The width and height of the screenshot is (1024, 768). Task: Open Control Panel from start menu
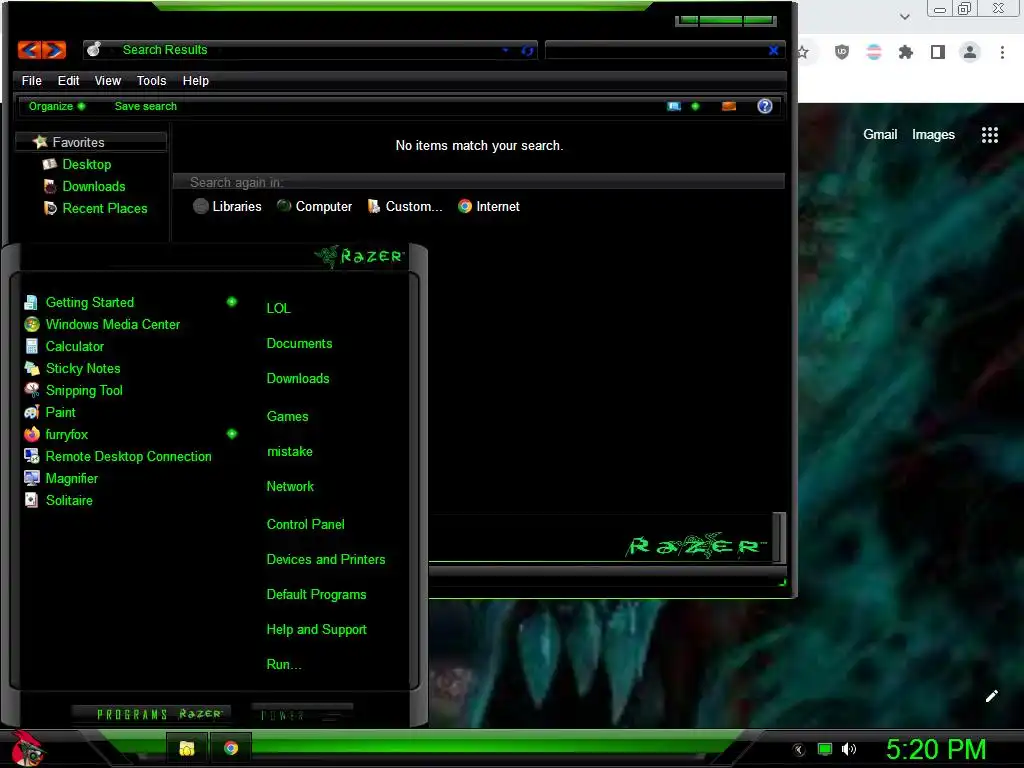pyautogui.click(x=306, y=524)
